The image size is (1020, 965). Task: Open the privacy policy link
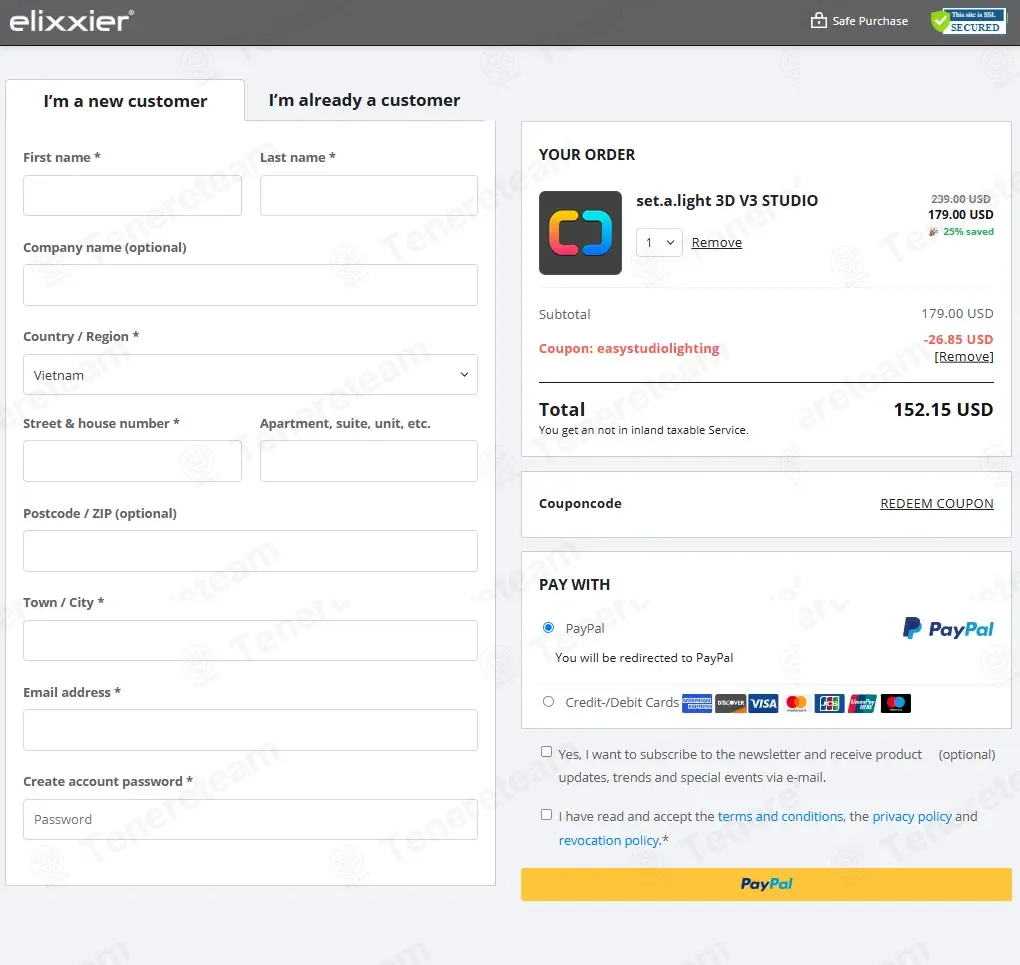point(912,817)
